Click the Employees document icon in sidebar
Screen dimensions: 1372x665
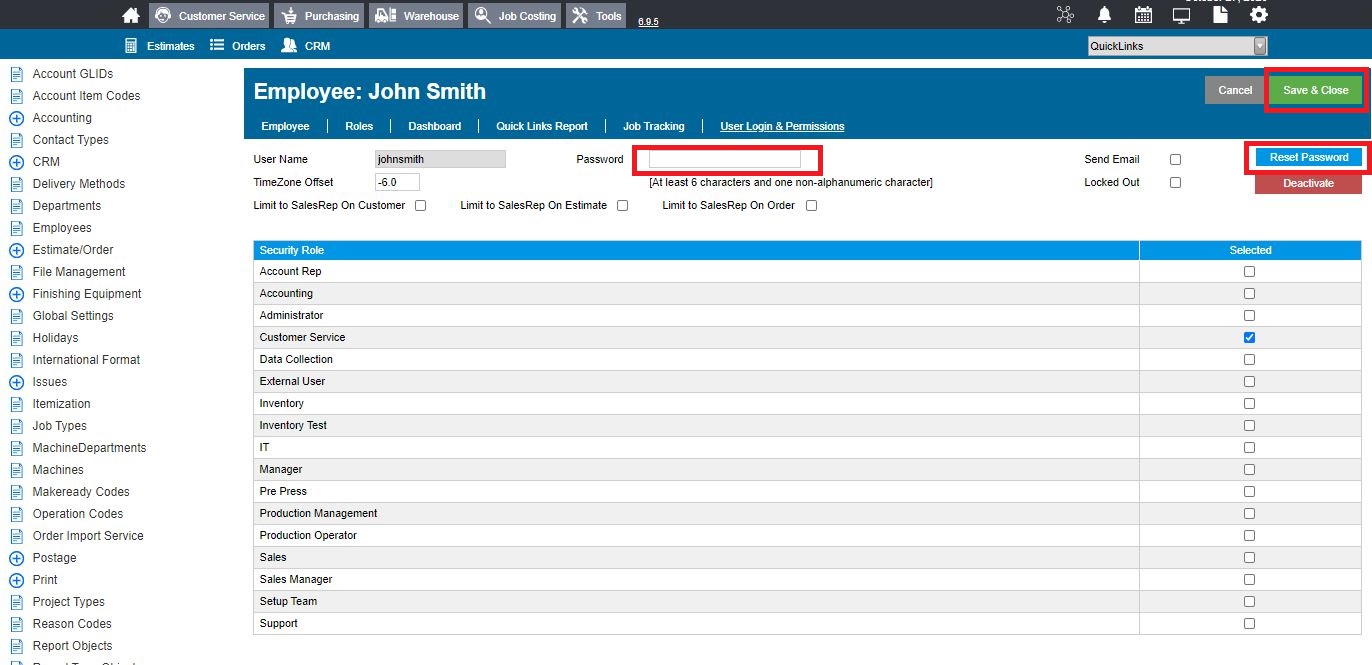[16, 228]
